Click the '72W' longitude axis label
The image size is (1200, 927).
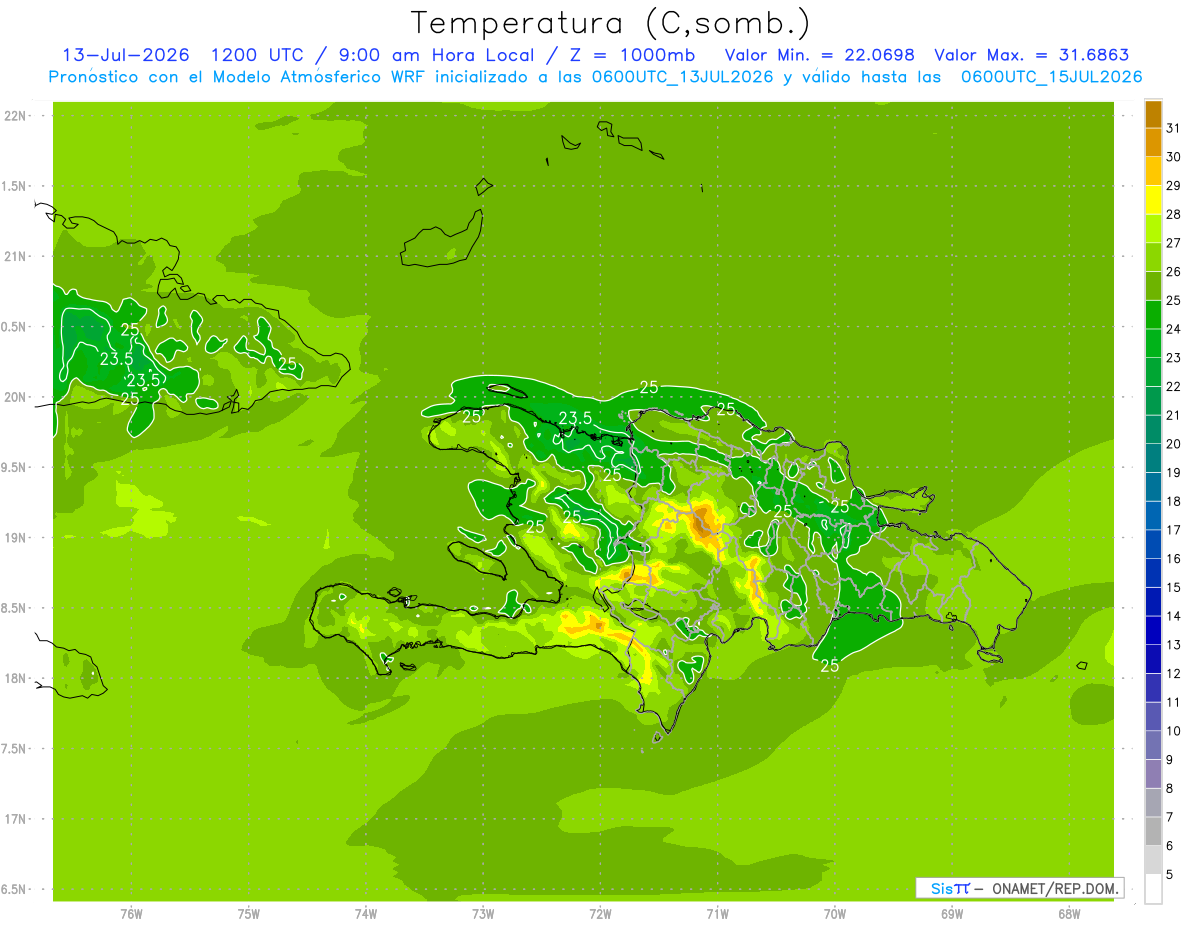(x=600, y=914)
